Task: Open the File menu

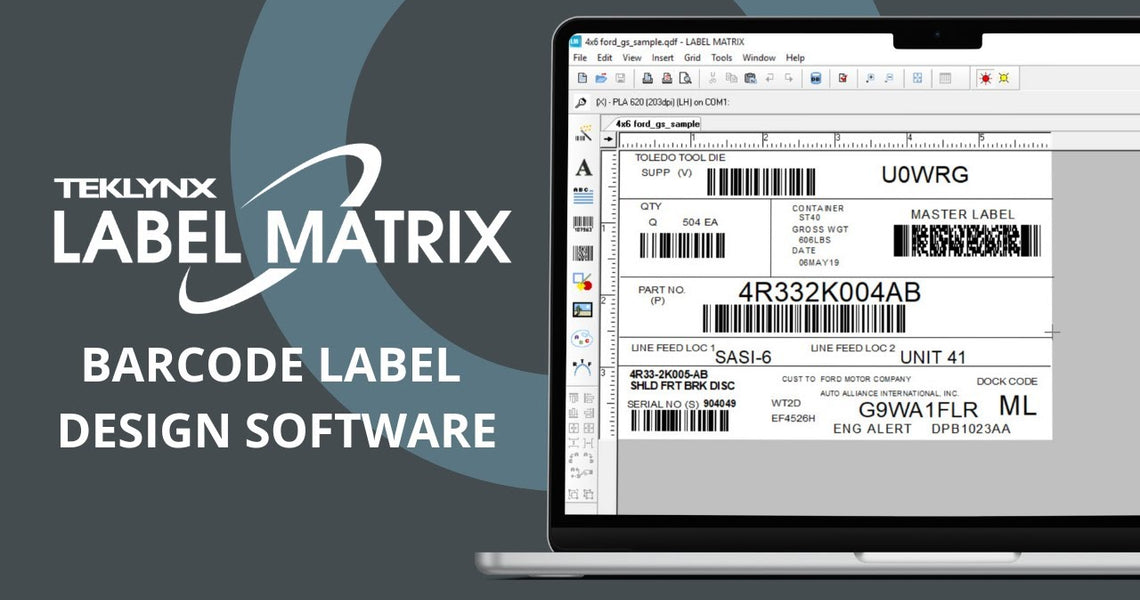Action: [x=579, y=57]
